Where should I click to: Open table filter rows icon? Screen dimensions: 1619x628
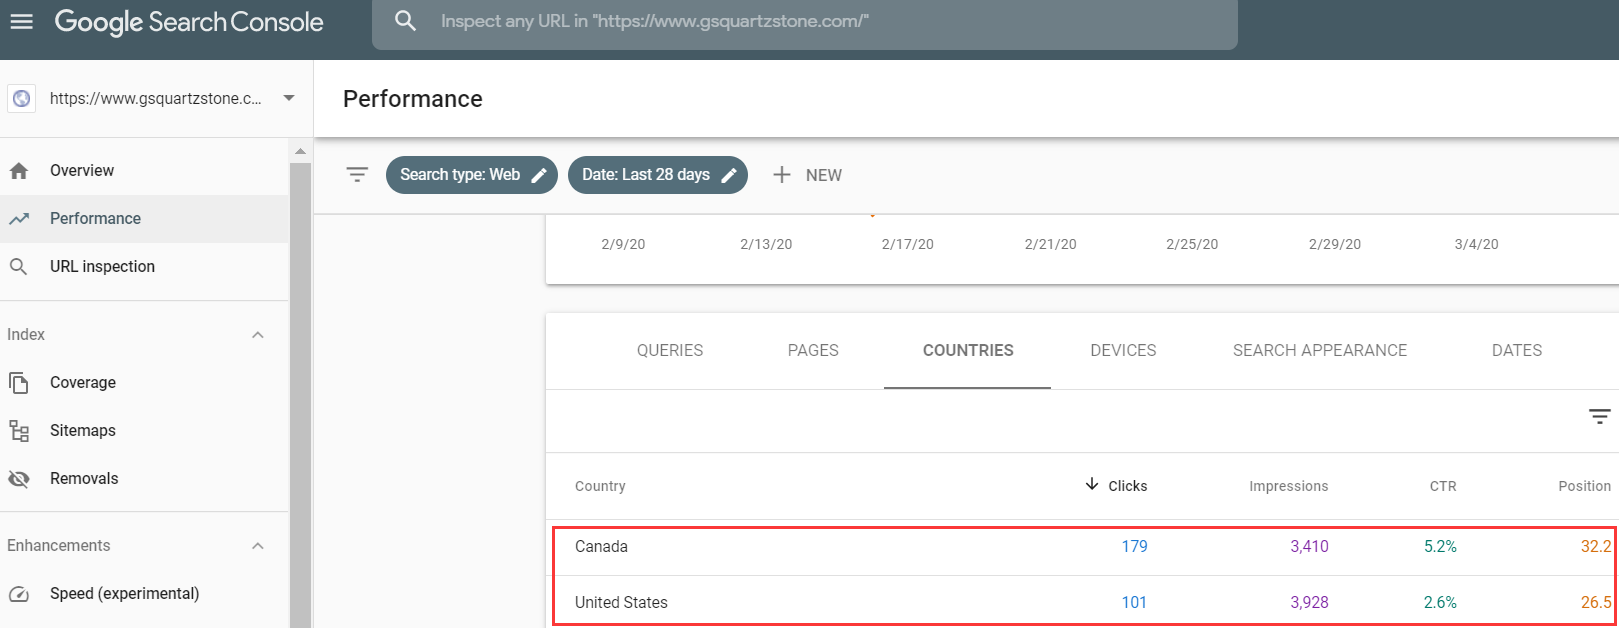coord(1600,416)
